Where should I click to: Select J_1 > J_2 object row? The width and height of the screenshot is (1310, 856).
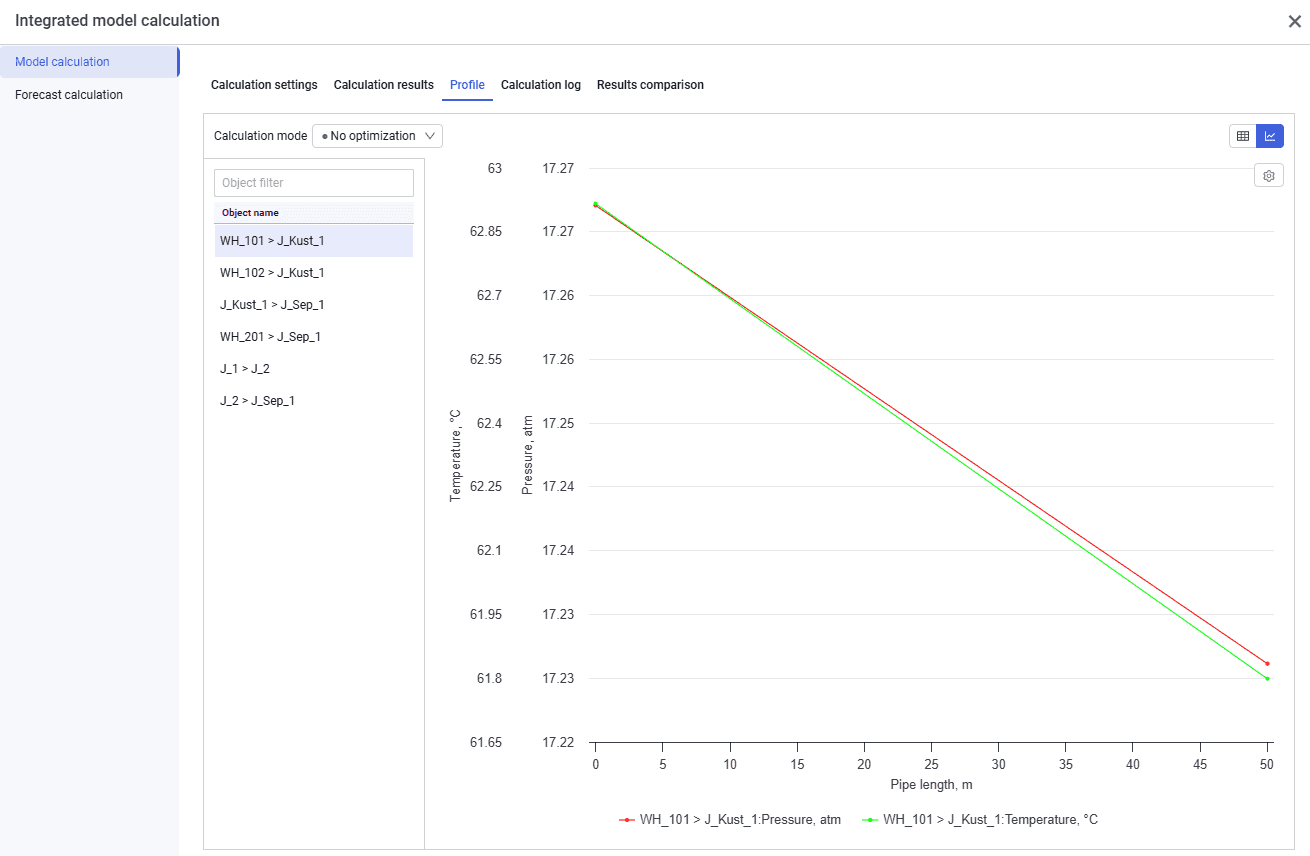pyautogui.click(x=314, y=369)
